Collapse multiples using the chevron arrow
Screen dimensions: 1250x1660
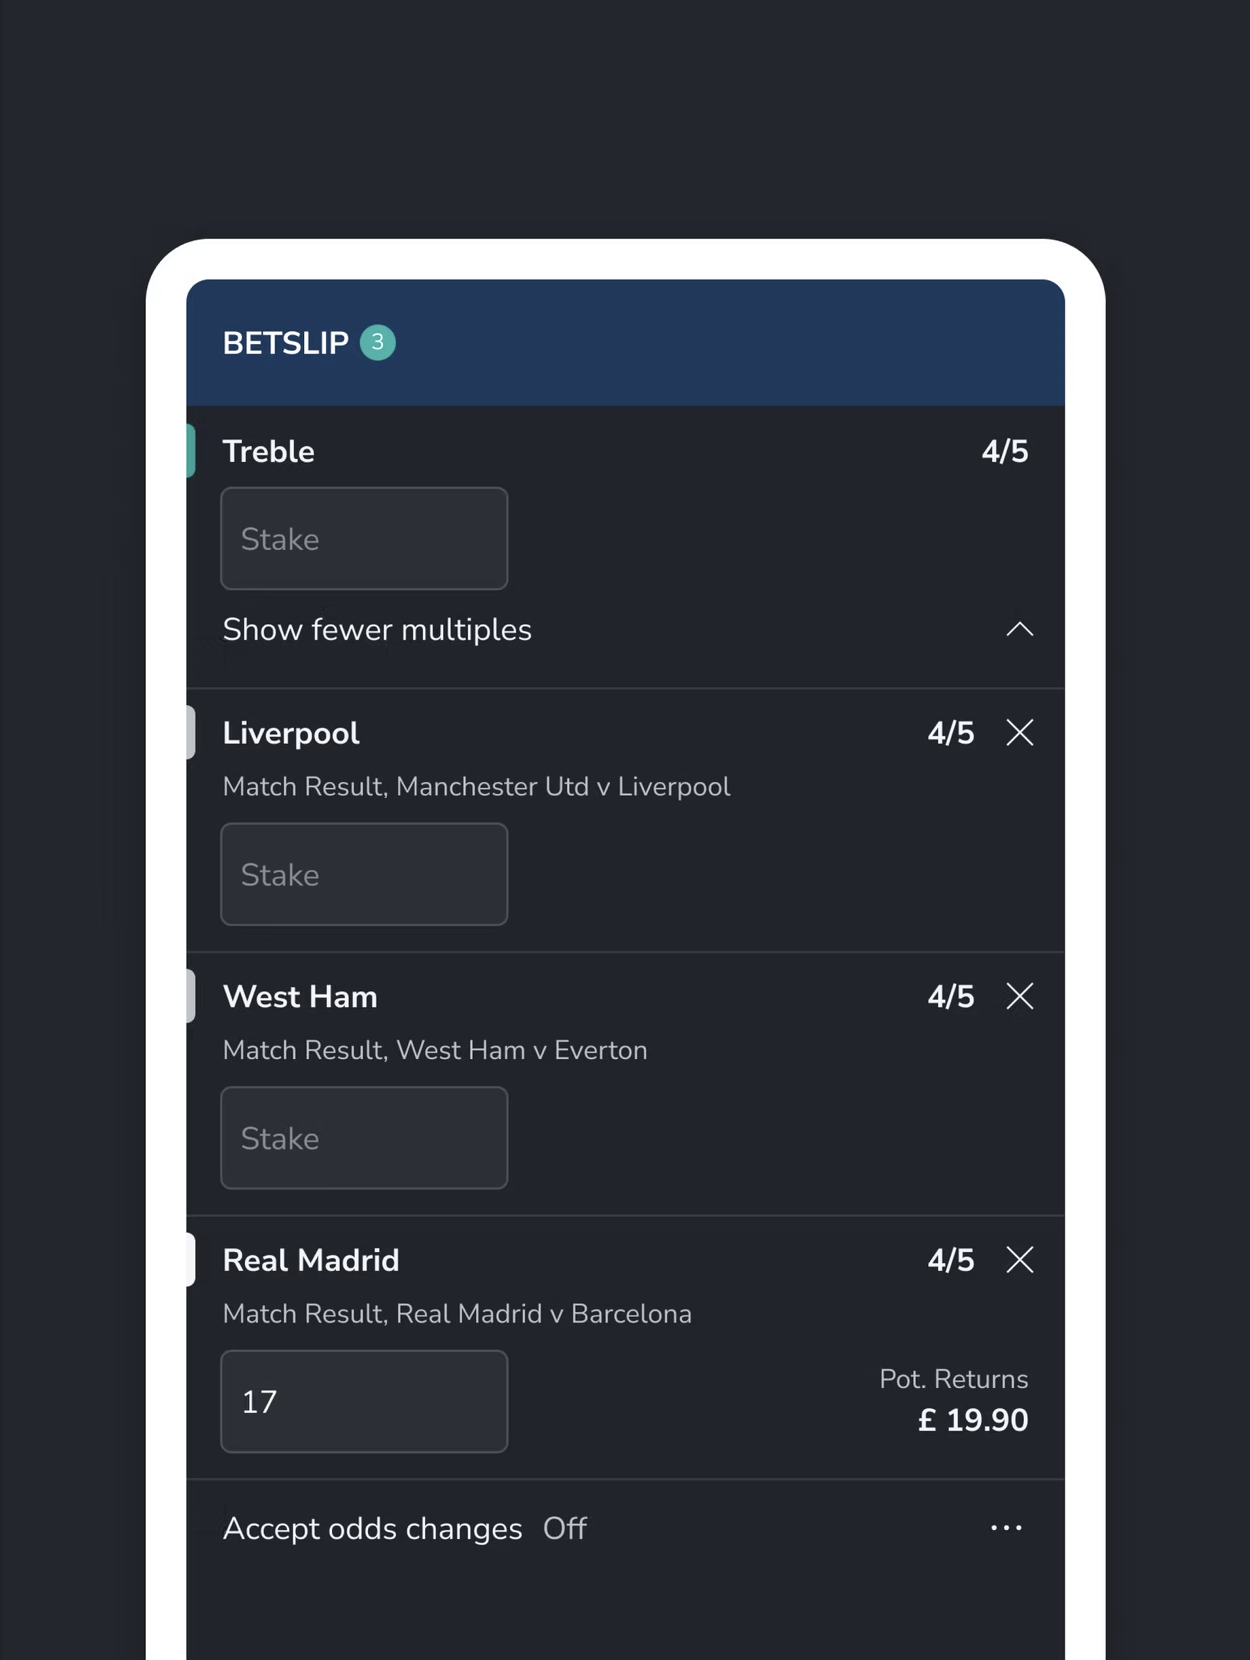point(1019,630)
